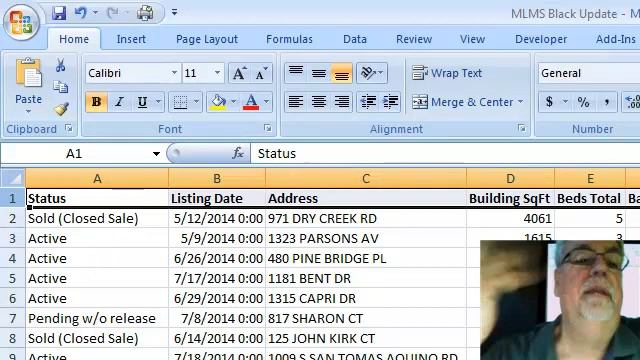Cut selection with scissors icon
Image resolution: width=640 pixels, height=360 pixels.
click(x=60, y=65)
